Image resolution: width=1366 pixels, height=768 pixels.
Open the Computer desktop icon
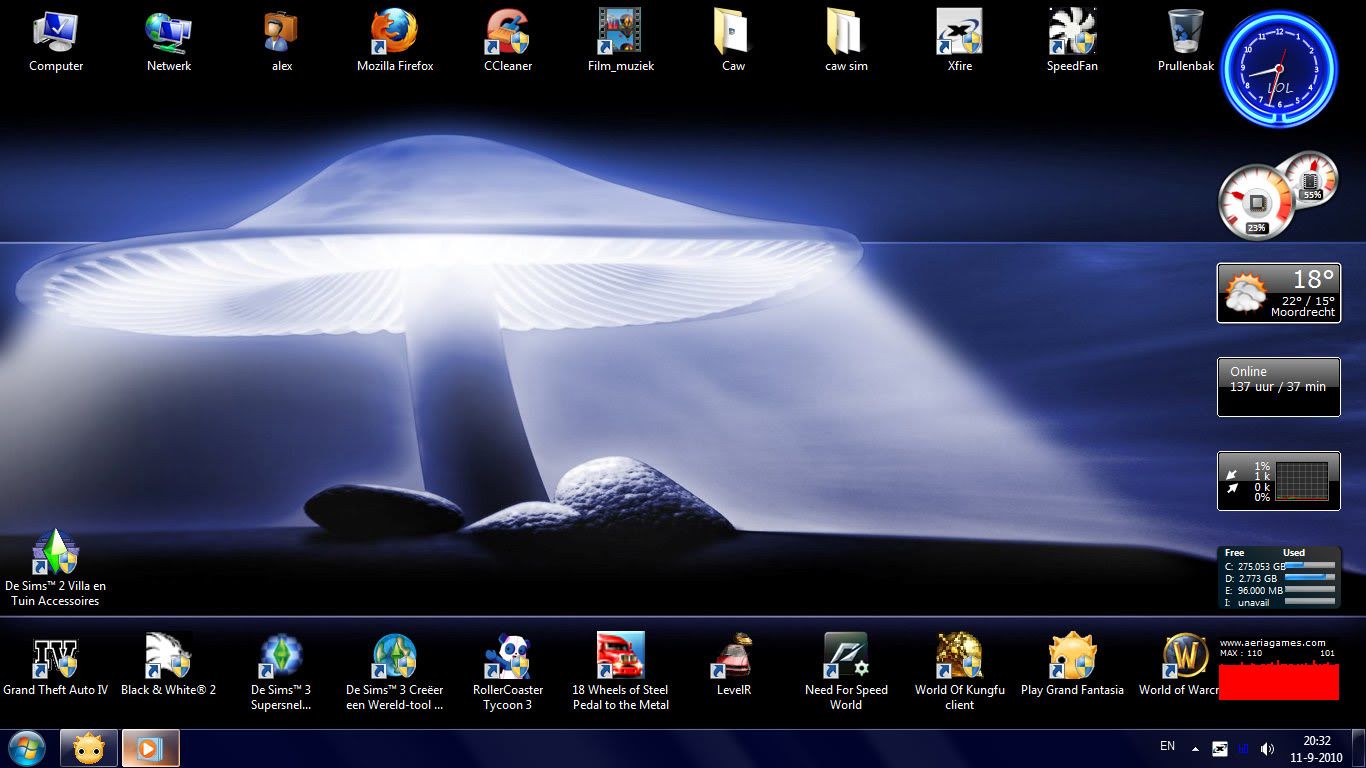(56, 41)
